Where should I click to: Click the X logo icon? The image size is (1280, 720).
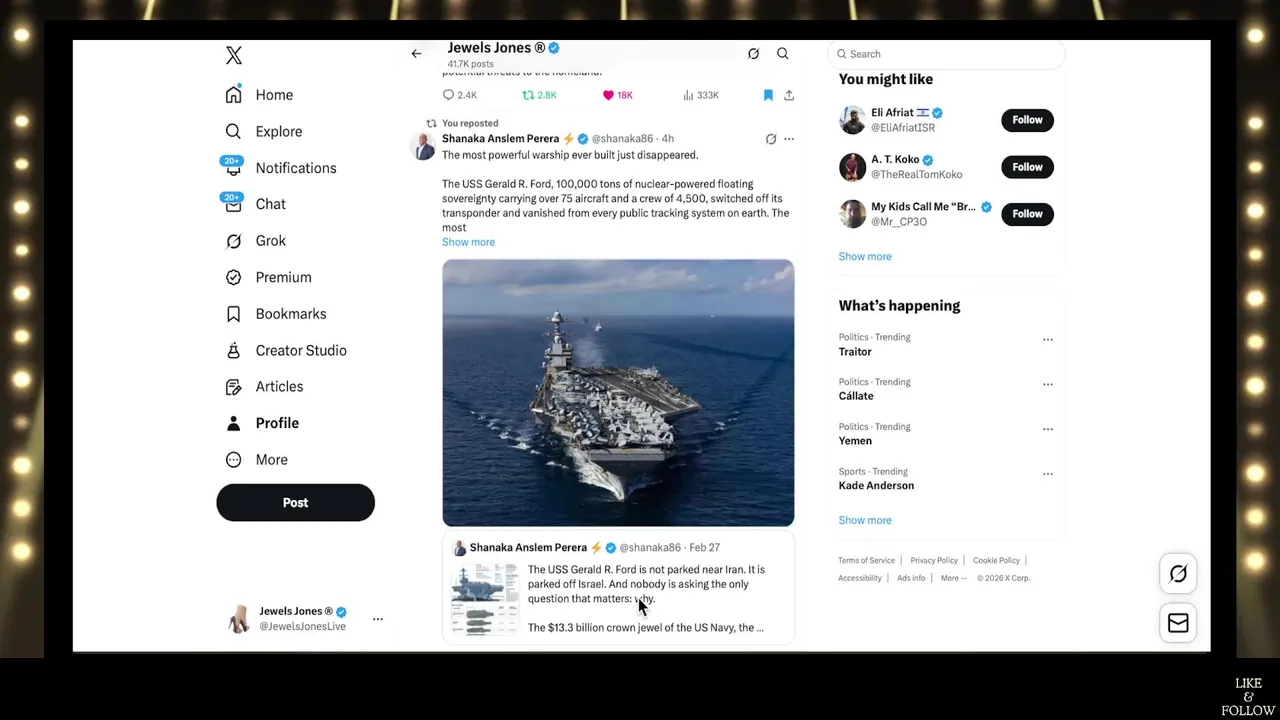pyautogui.click(x=234, y=56)
